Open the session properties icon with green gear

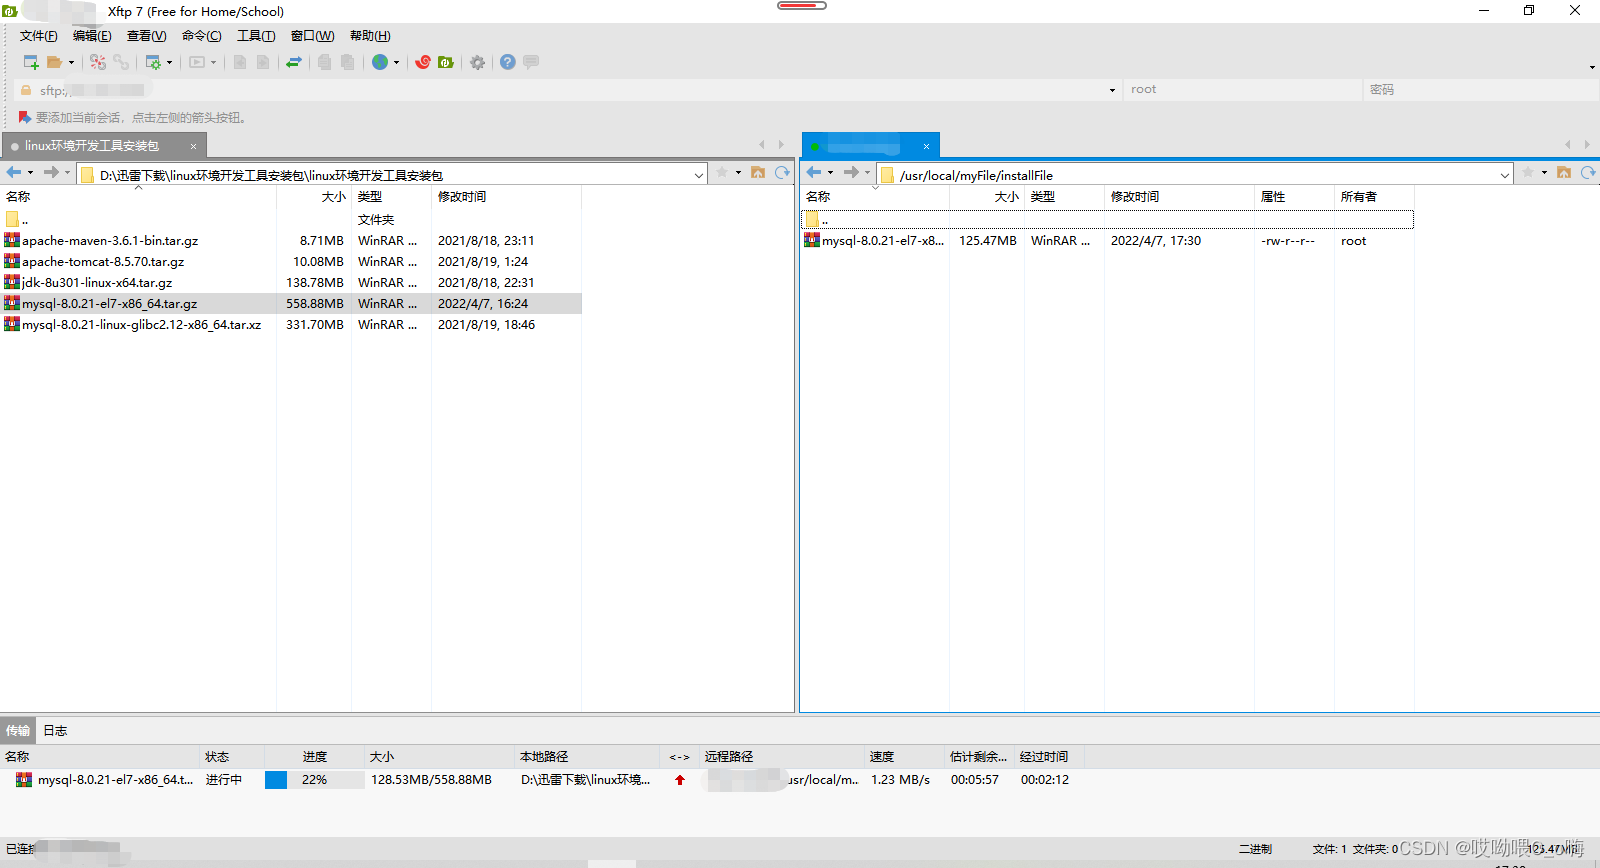click(x=153, y=62)
